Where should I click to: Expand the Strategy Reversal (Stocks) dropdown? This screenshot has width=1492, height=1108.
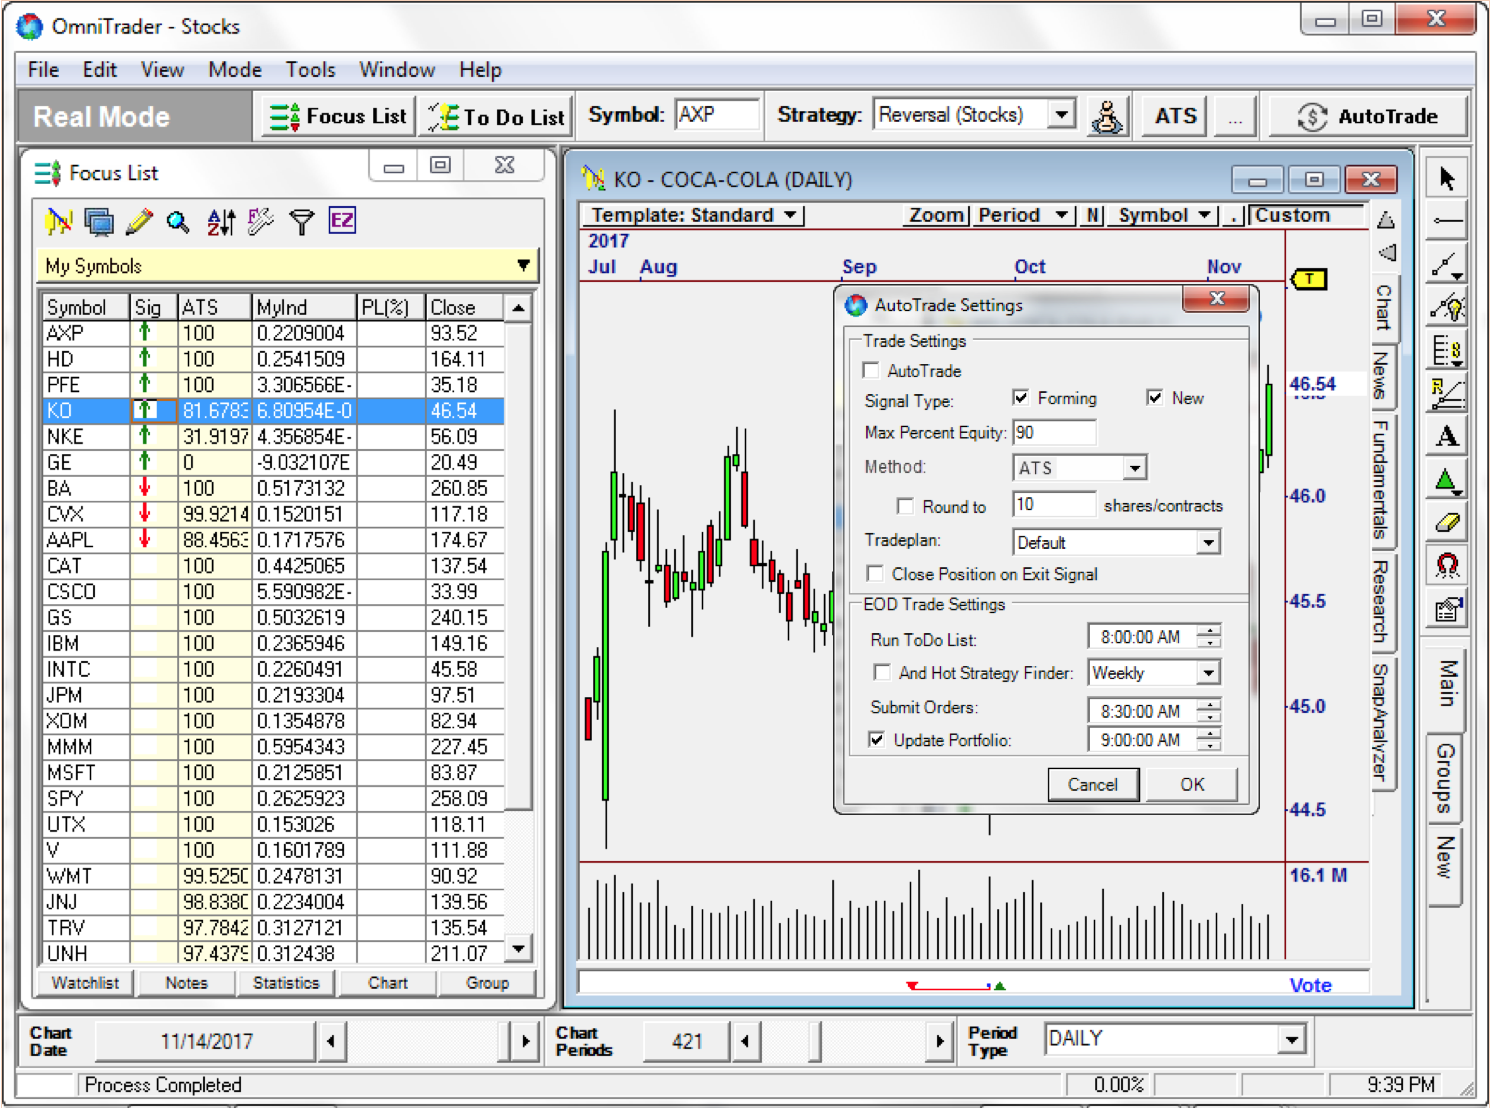(1062, 115)
